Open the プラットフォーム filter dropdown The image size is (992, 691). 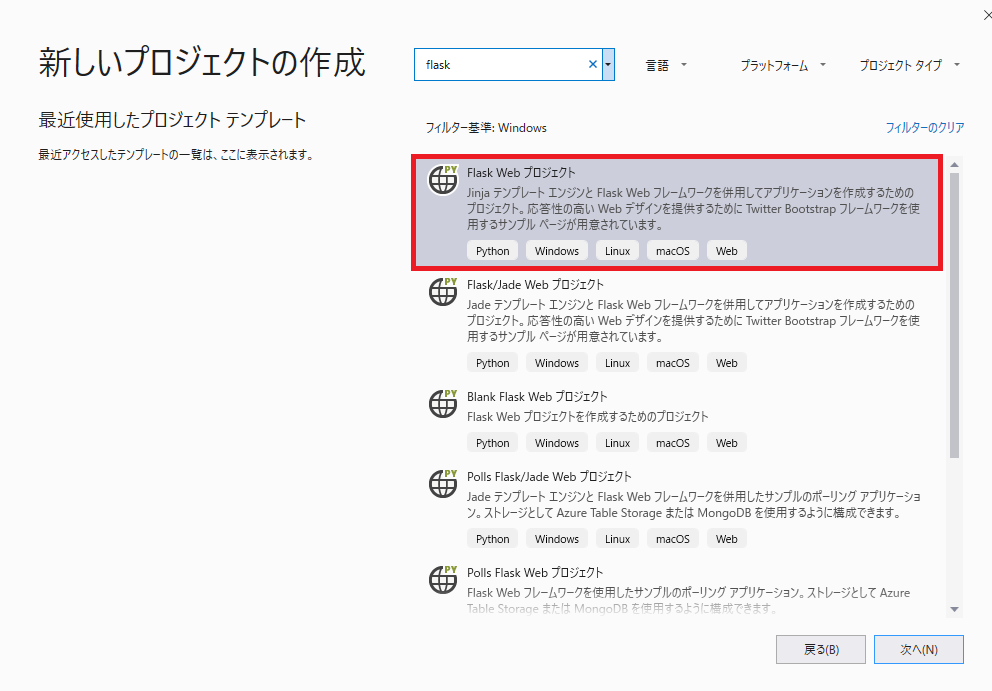click(x=783, y=65)
